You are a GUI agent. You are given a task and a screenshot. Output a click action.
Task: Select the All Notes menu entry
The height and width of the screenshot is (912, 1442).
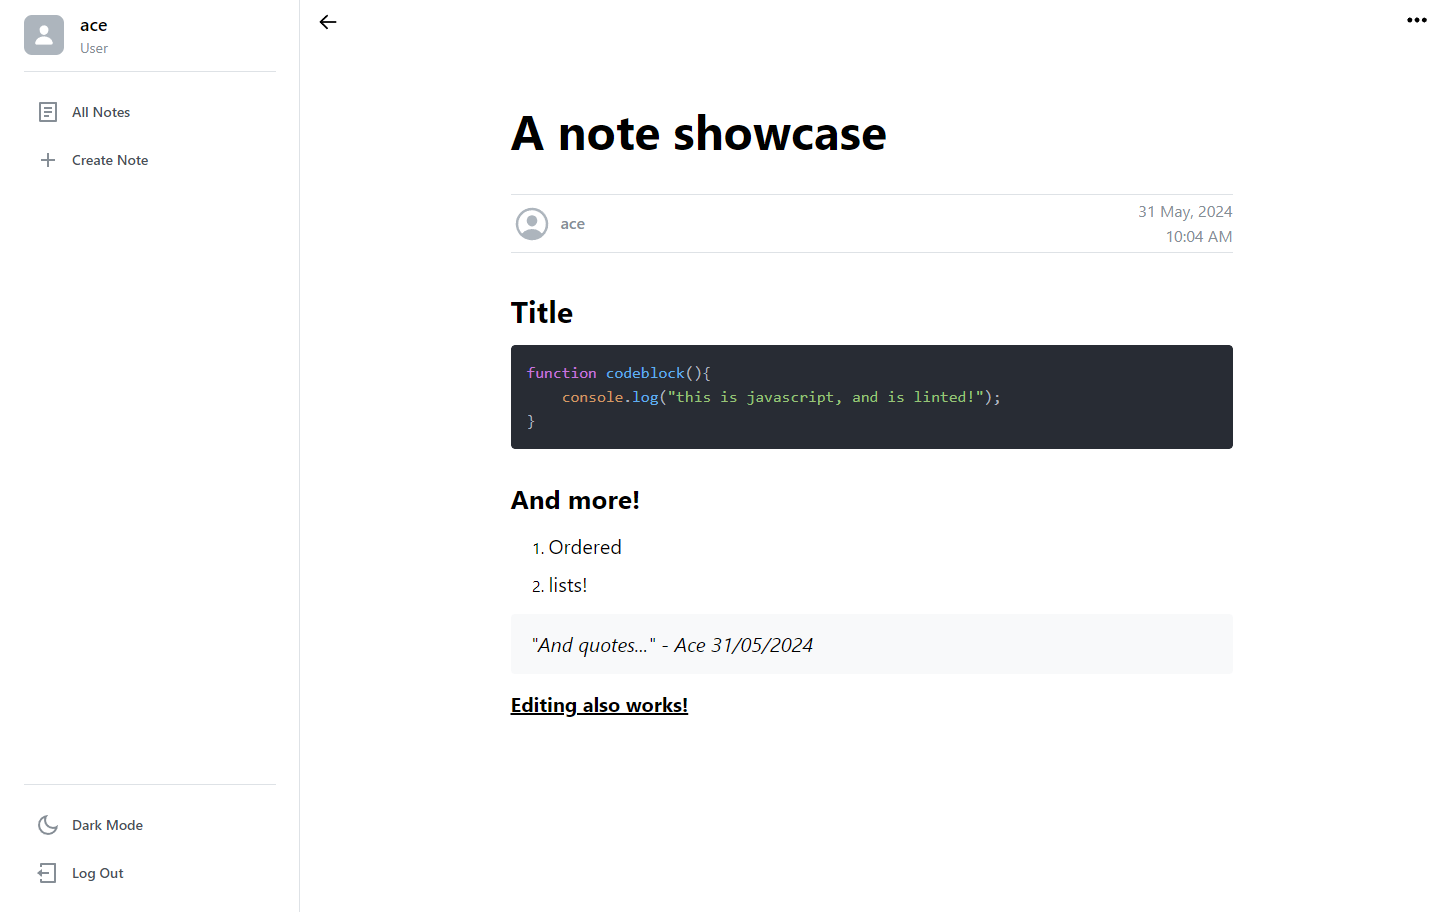[x=101, y=111]
